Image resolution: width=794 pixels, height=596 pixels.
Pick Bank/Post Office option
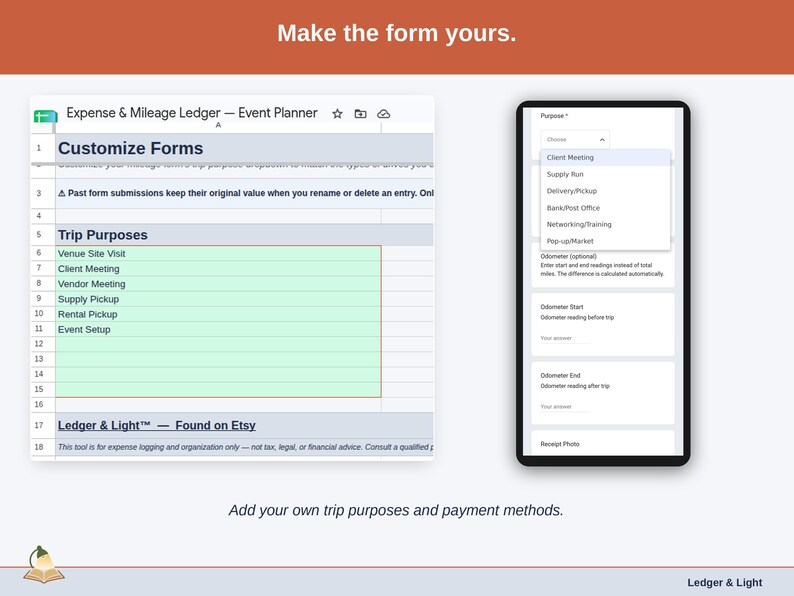point(606,208)
